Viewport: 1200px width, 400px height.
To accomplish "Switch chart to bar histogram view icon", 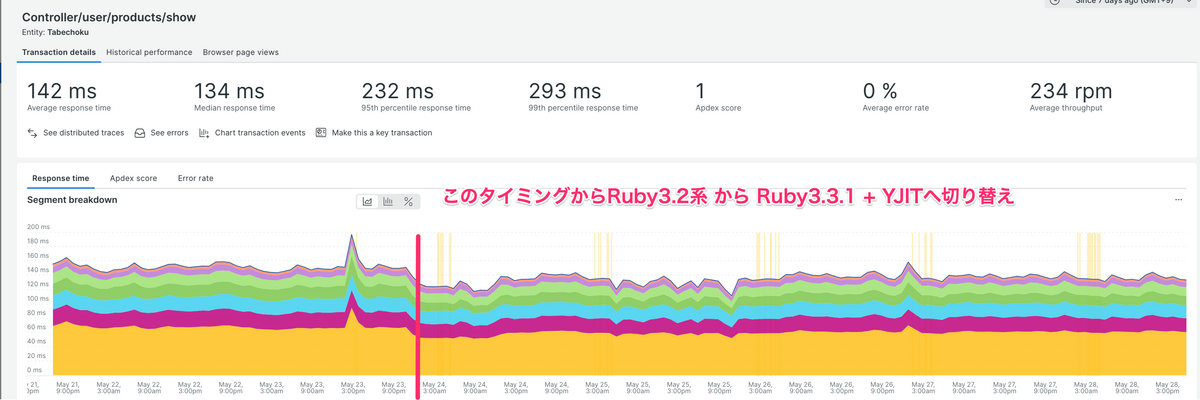I will (x=388, y=201).
